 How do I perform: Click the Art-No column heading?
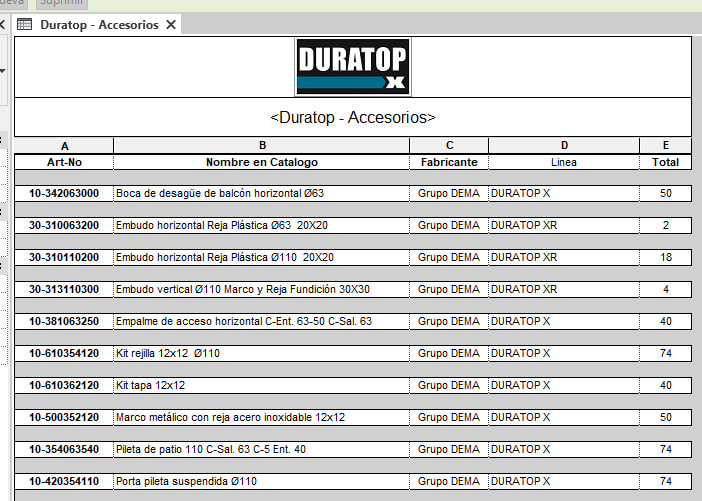click(x=64, y=162)
